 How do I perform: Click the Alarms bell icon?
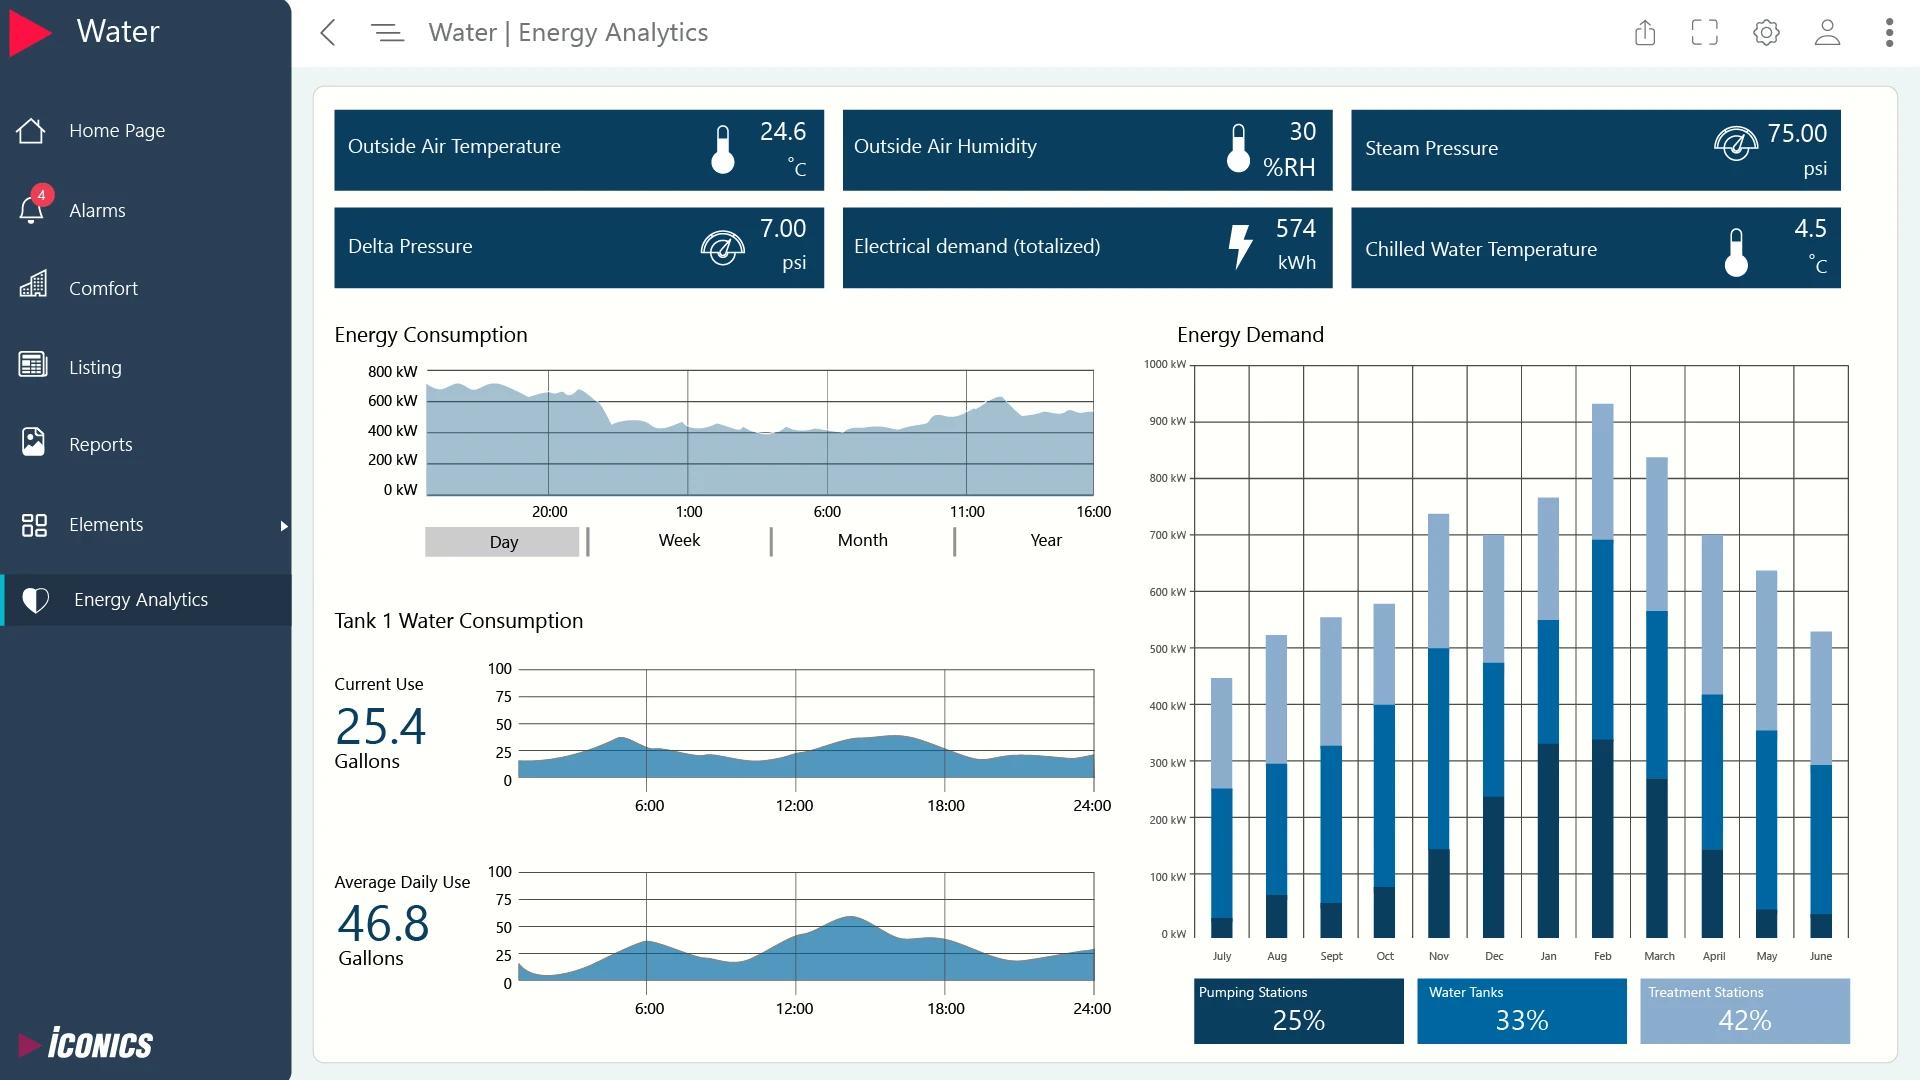[32, 209]
